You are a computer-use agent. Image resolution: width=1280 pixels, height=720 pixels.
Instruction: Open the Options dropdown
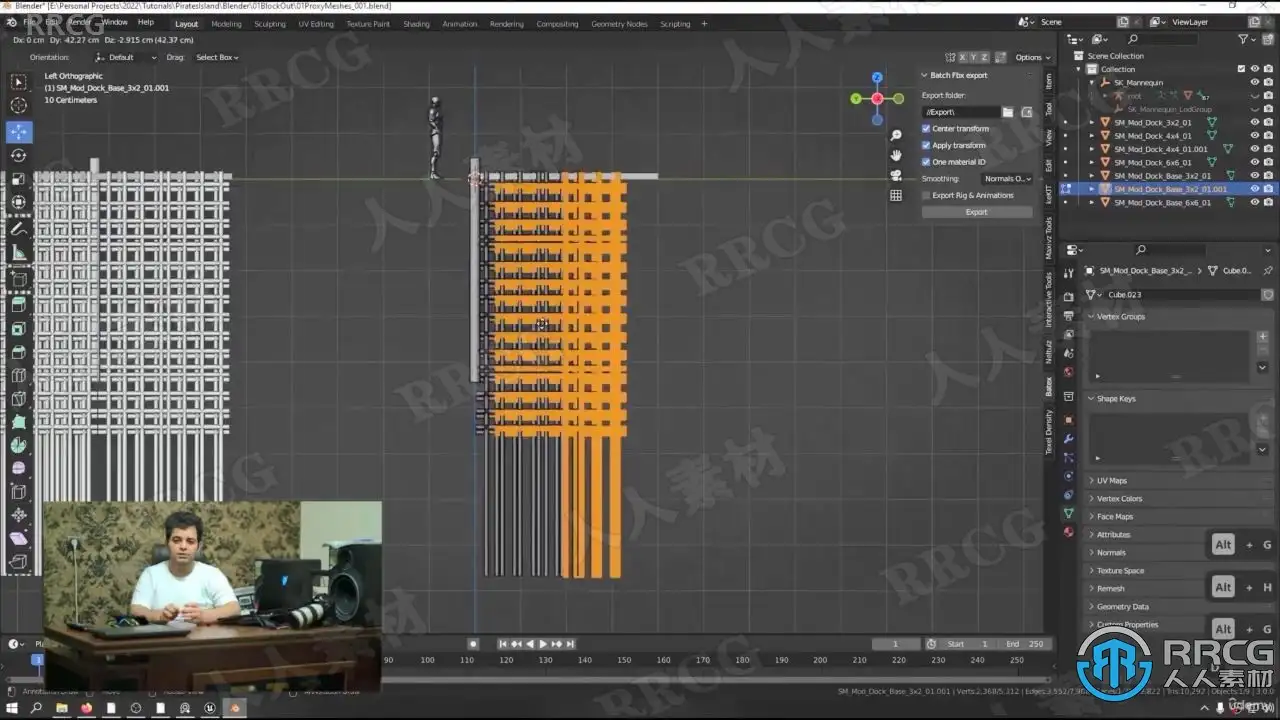point(1032,57)
